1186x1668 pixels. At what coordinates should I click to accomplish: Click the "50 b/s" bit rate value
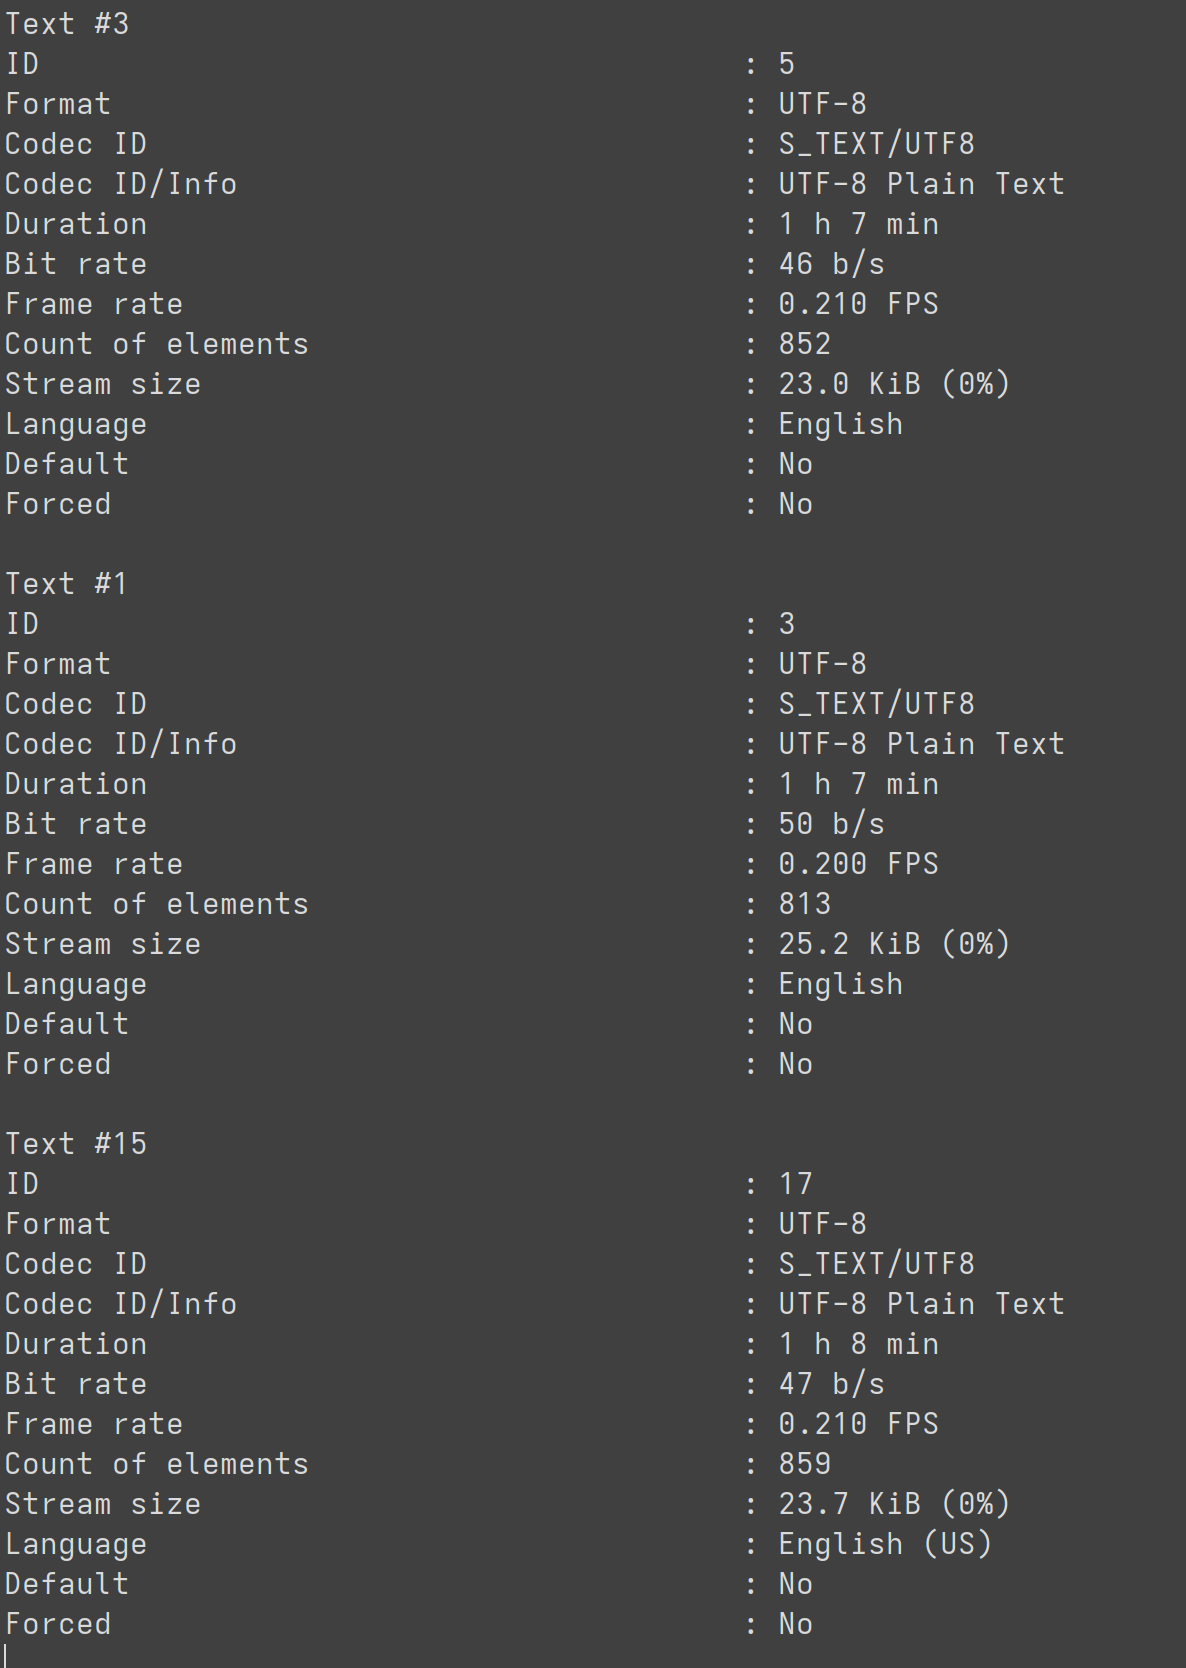pos(832,824)
